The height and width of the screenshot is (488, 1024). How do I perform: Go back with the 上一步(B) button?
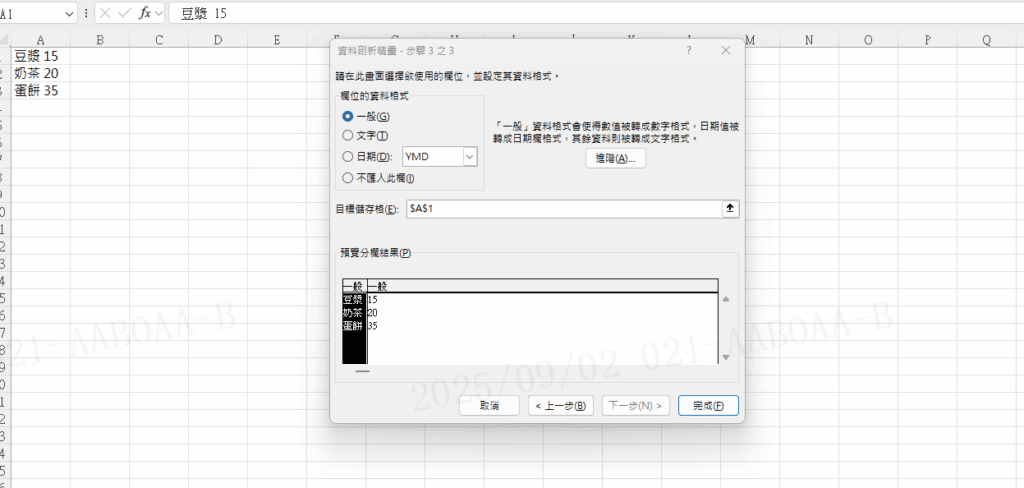click(x=561, y=405)
